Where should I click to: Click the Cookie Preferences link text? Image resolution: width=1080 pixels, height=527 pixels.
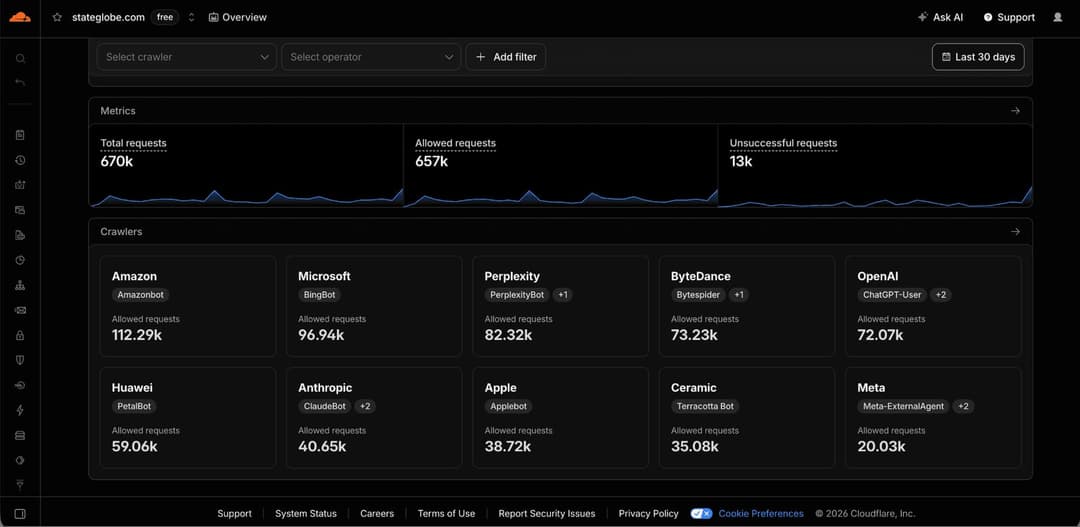[x=761, y=513]
